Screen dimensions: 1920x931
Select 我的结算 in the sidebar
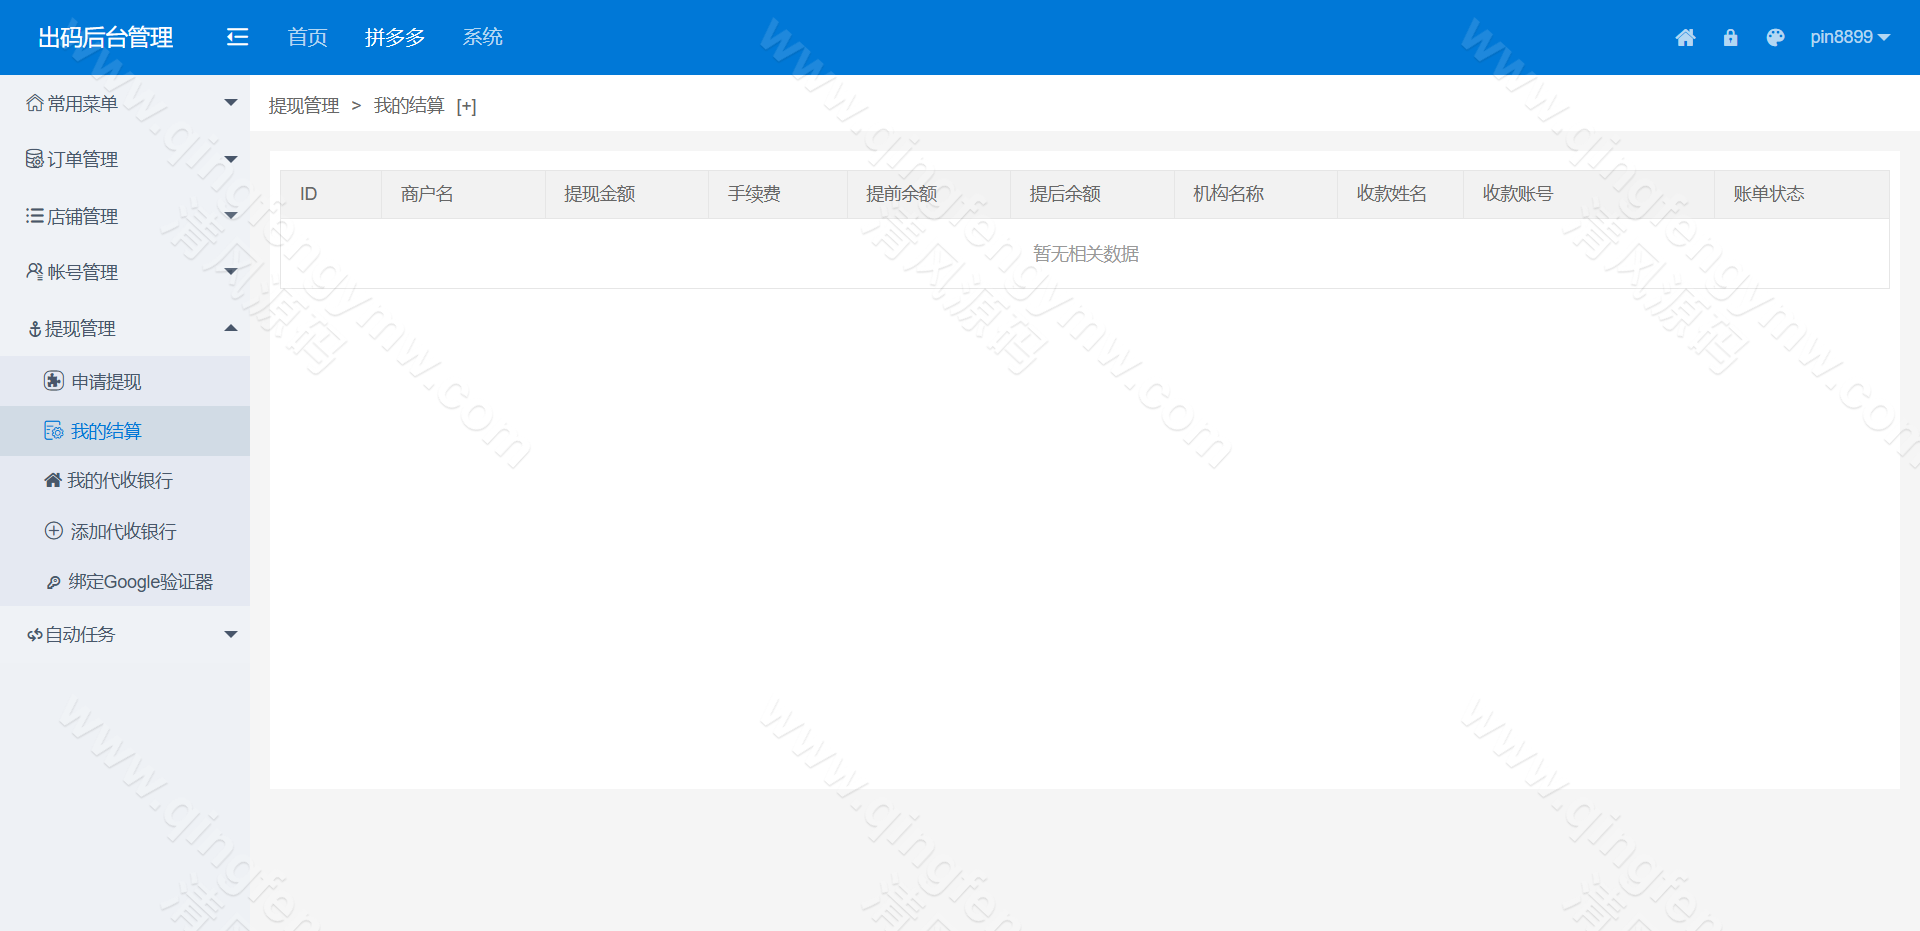click(106, 431)
